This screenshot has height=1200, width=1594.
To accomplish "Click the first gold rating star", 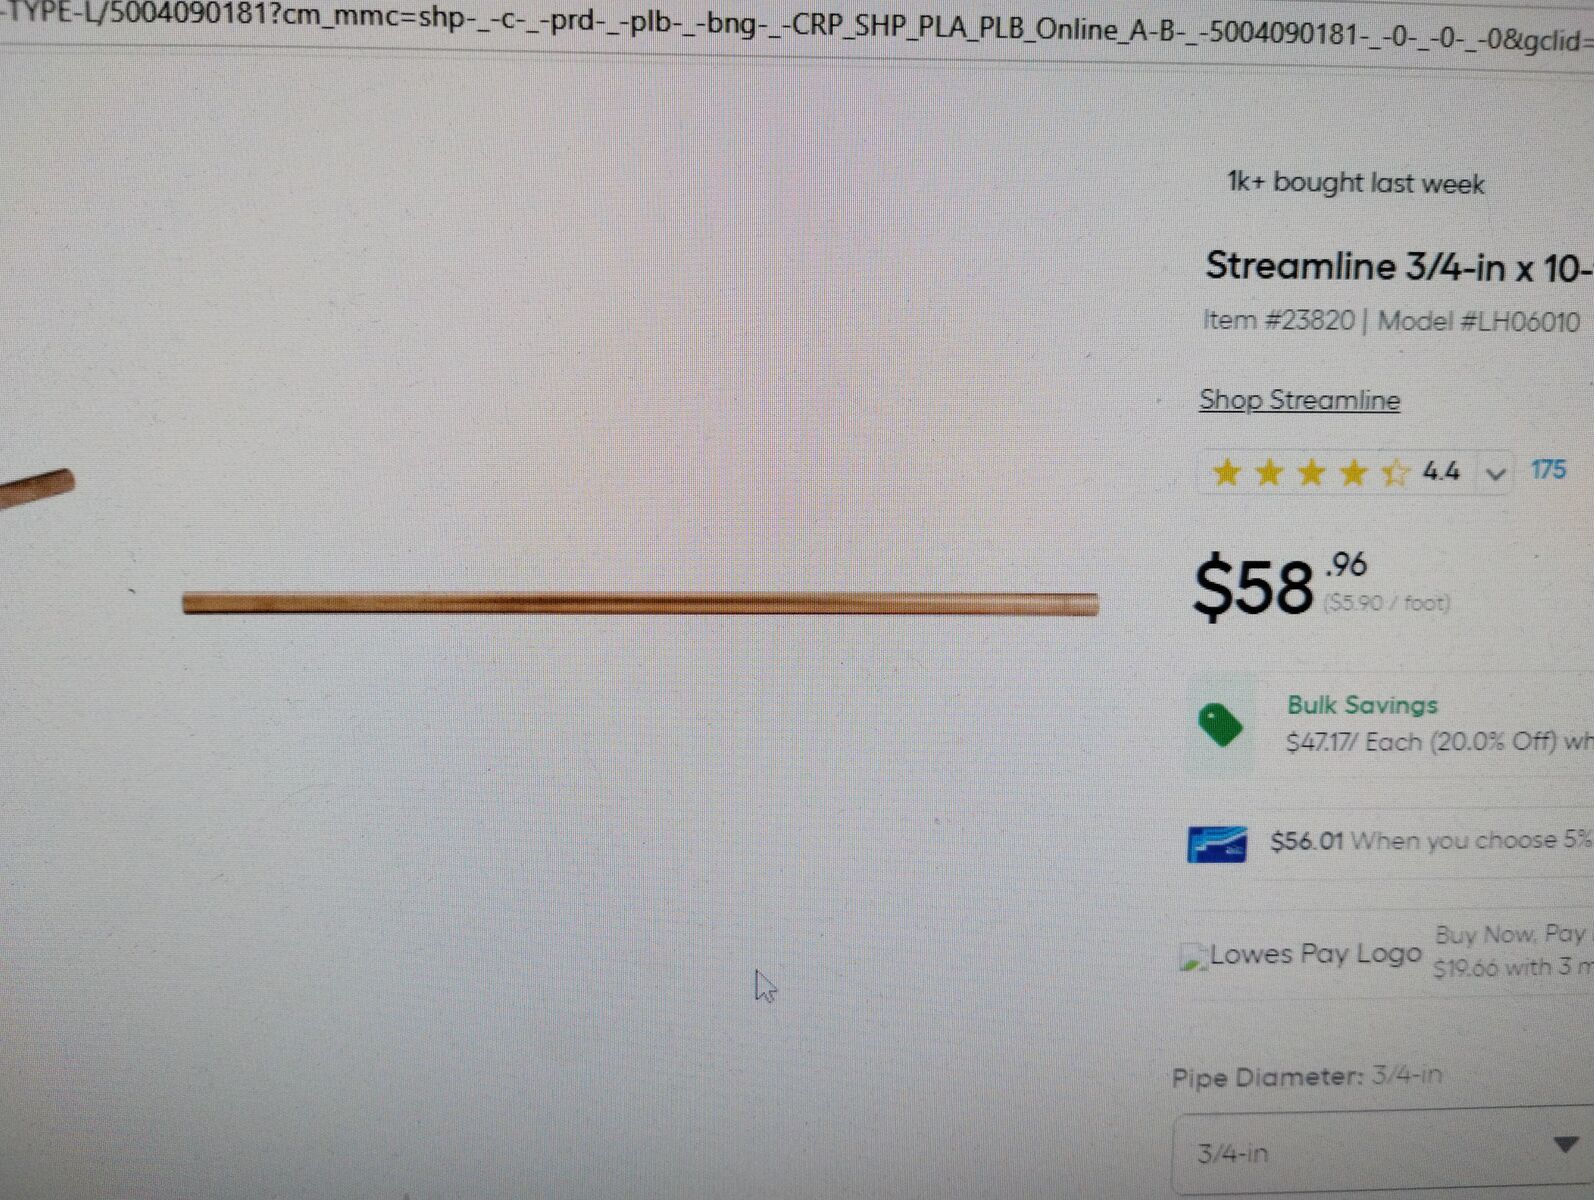I will click(1226, 472).
